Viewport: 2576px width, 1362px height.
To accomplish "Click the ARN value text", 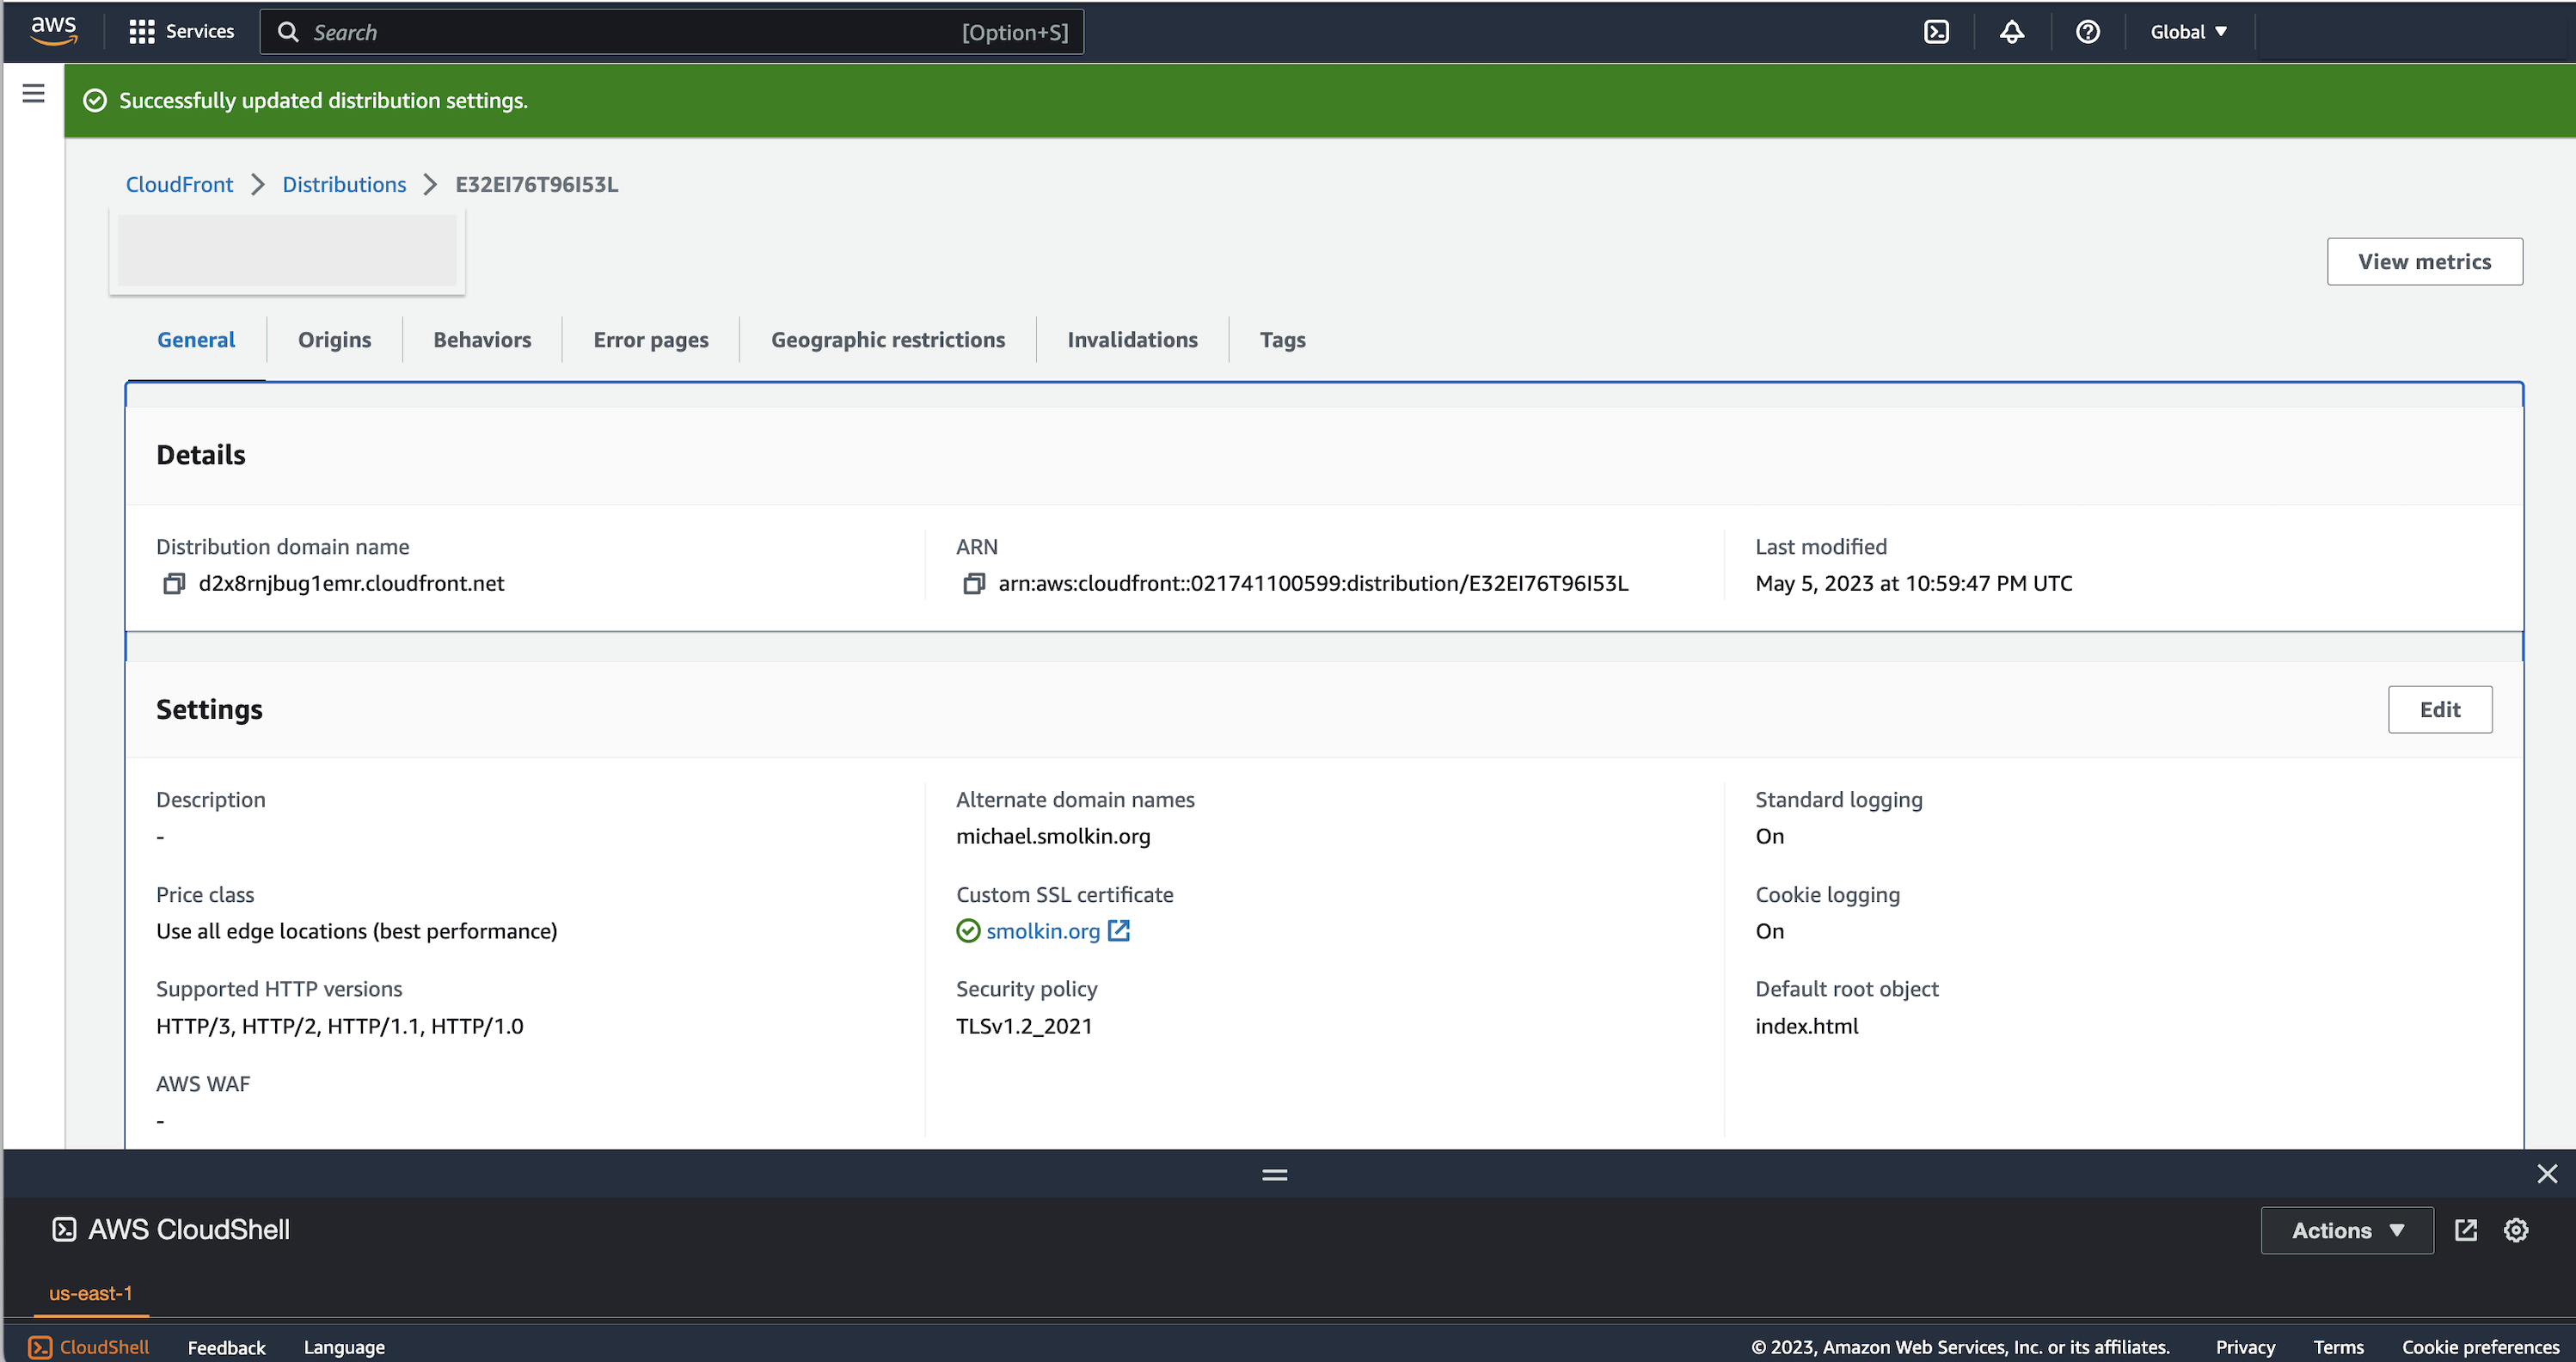I will click(1313, 583).
